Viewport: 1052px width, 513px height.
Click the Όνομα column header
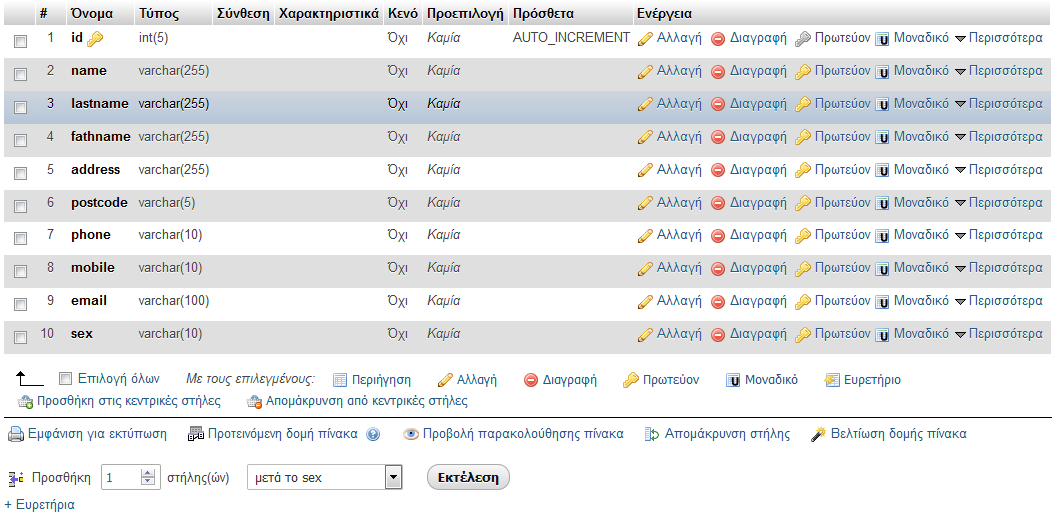pos(92,13)
